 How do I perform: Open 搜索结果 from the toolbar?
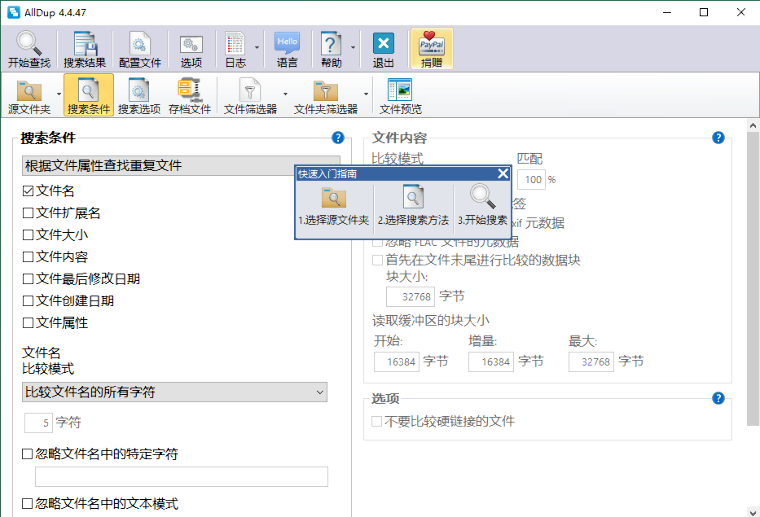click(85, 48)
